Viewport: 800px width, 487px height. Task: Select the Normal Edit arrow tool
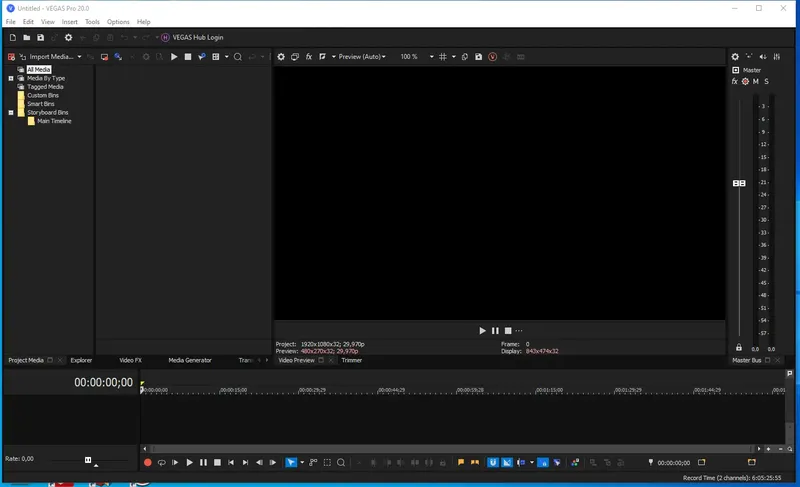tap(291, 463)
